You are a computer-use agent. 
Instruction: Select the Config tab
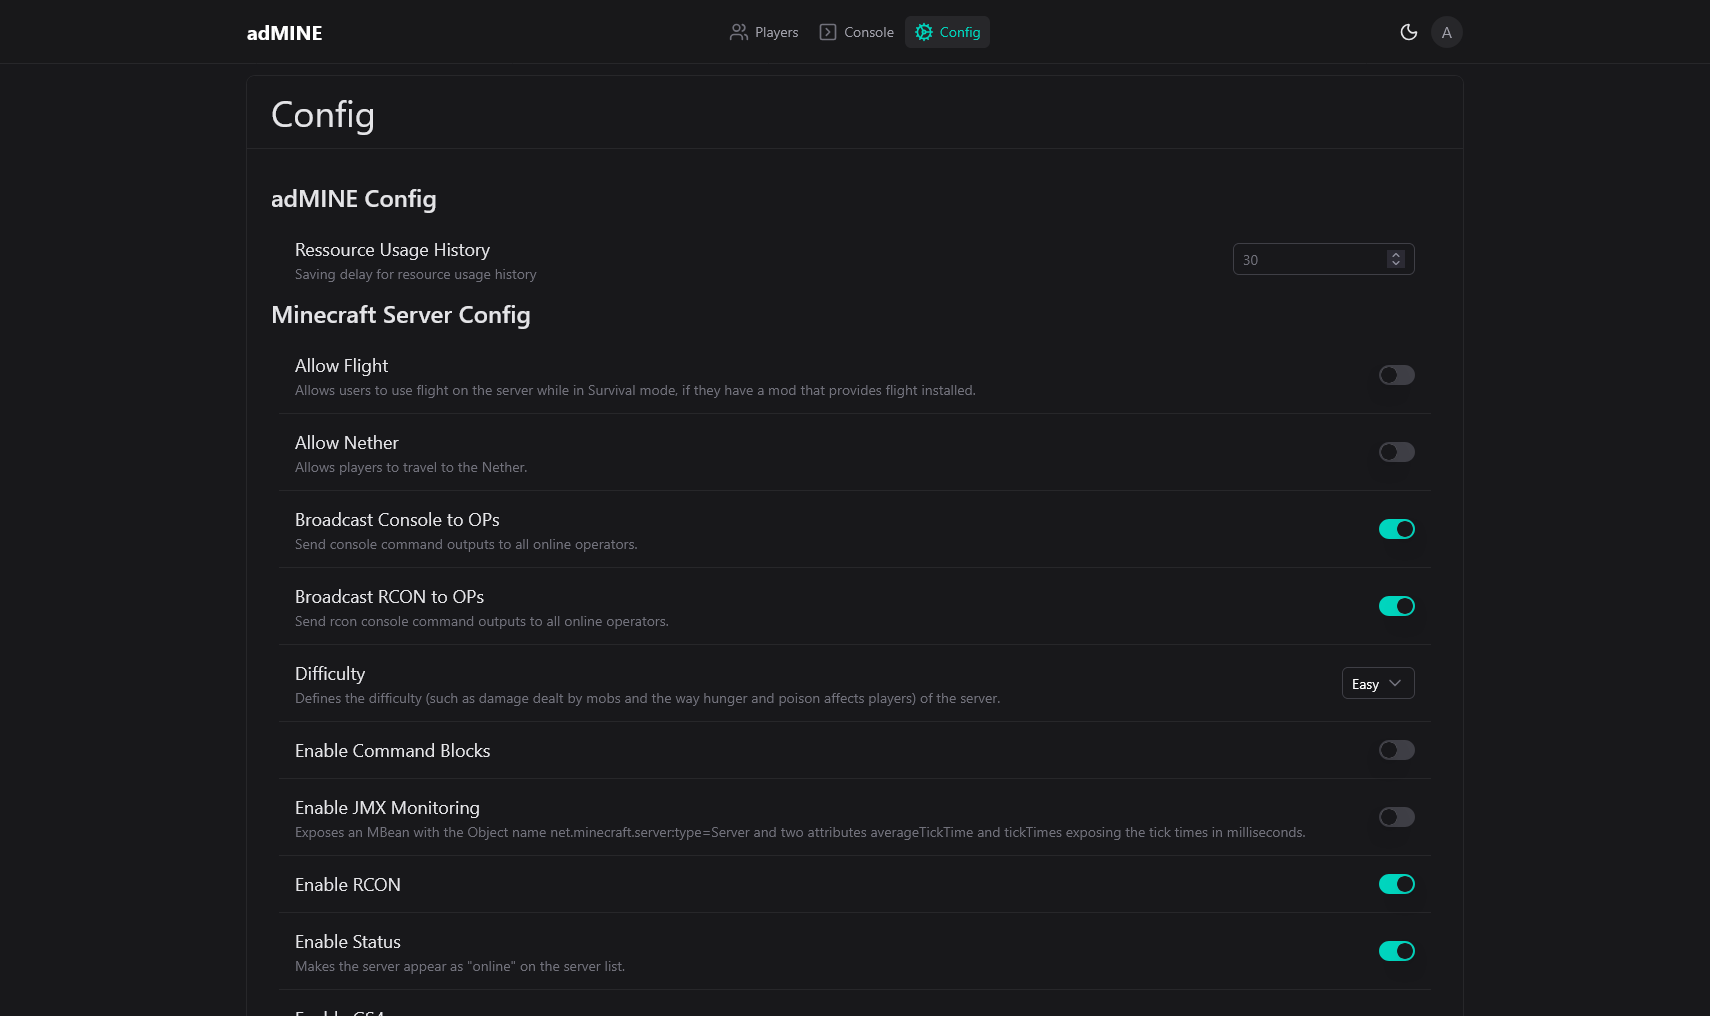pos(947,32)
